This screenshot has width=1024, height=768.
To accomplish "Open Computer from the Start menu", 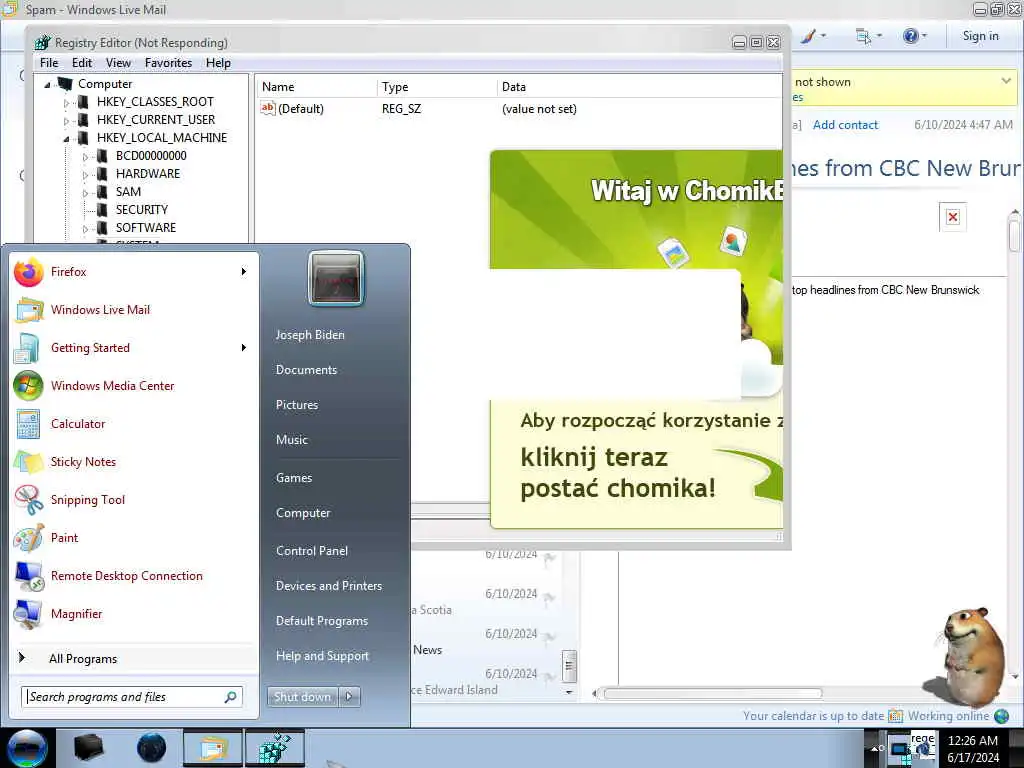I will tap(303, 513).
